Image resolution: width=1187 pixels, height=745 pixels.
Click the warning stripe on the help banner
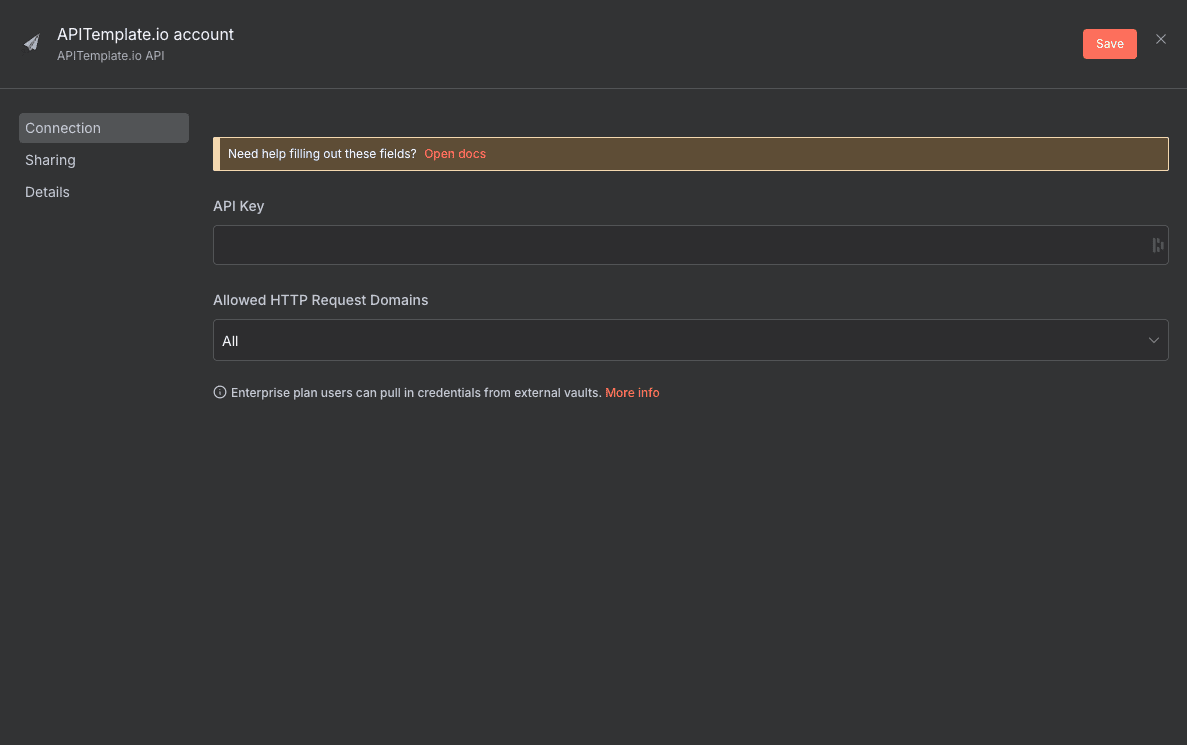215,153
